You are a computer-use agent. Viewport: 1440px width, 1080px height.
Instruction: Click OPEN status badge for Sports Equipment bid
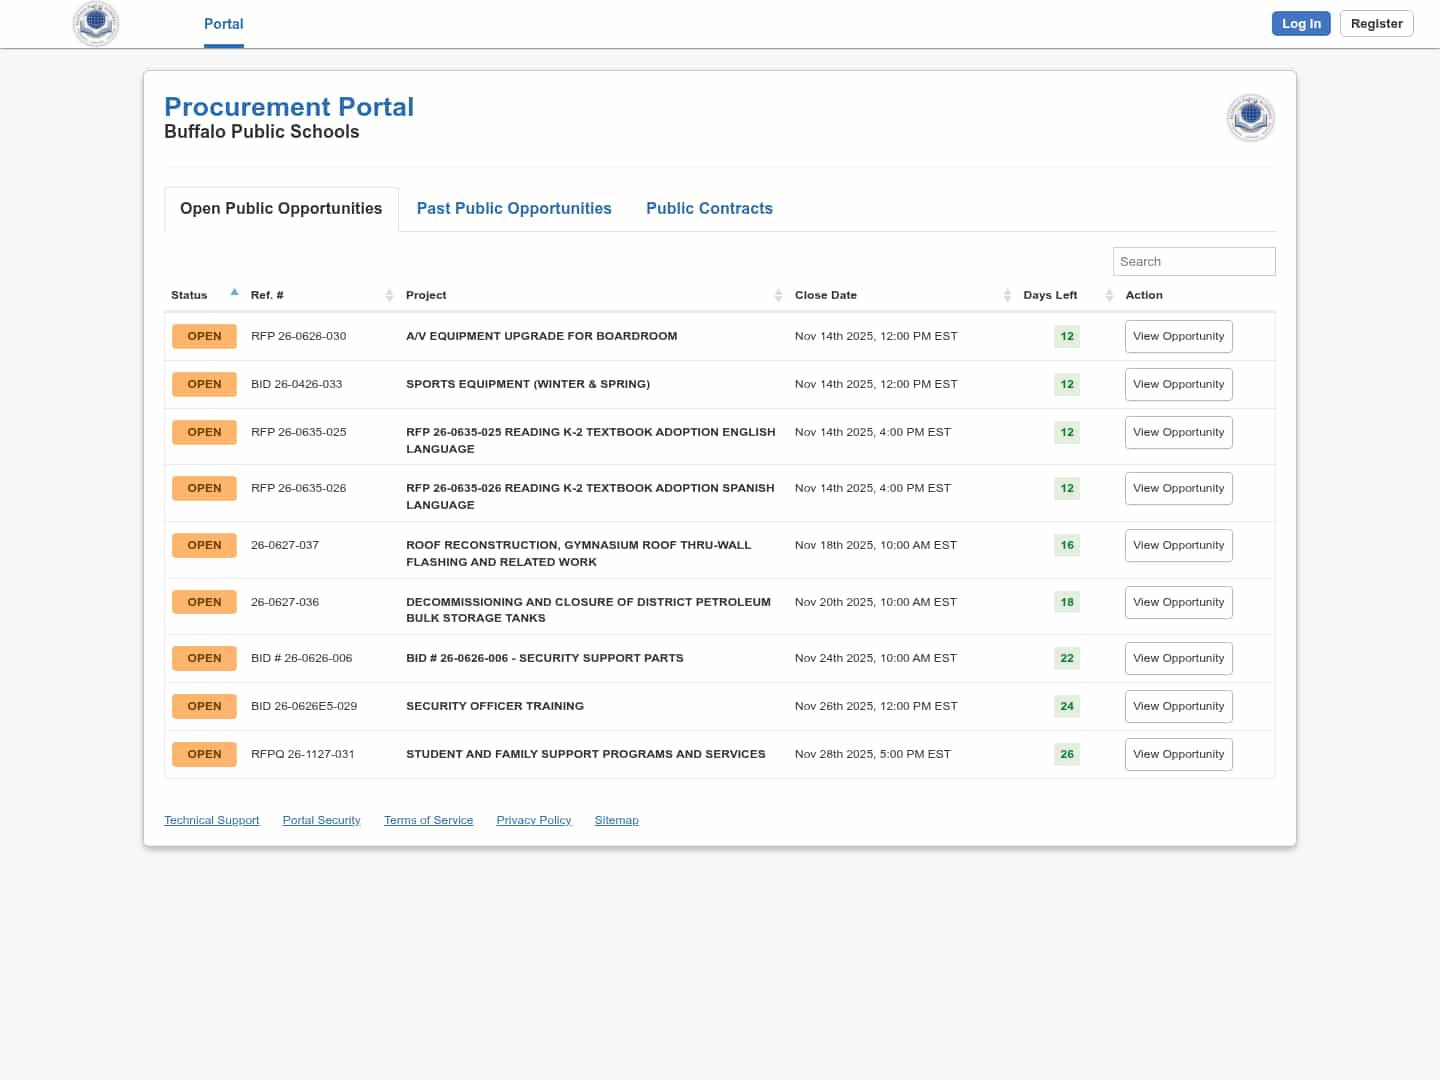point(204,384)
